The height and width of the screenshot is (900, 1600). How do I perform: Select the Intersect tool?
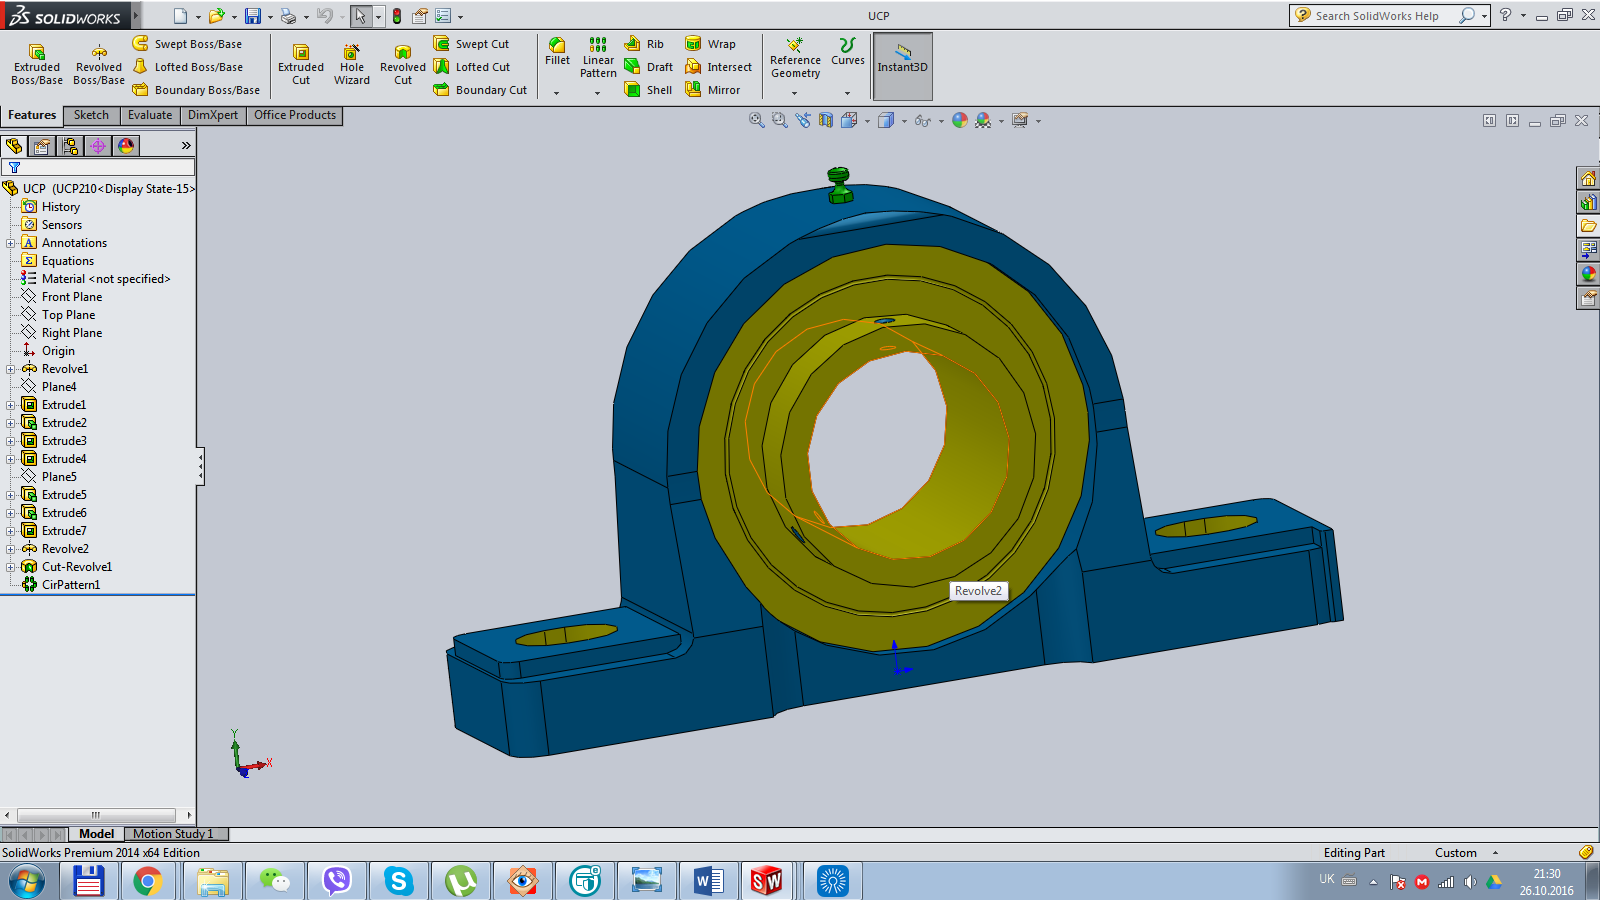point(718,67)
